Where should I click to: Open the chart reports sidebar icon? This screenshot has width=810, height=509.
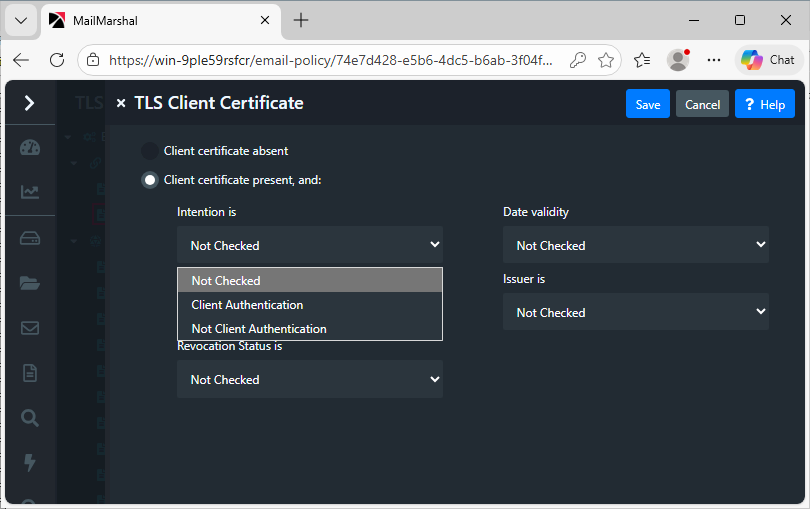coord(30,192)
